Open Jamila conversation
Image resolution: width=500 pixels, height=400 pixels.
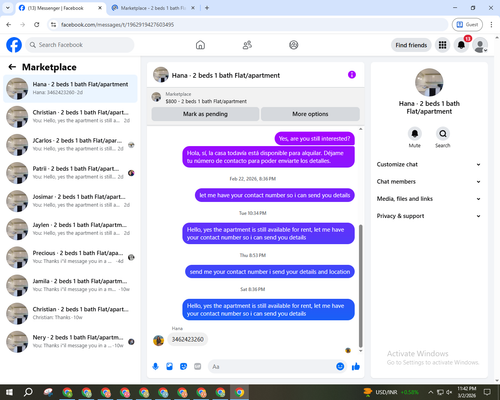click(70, 285)
